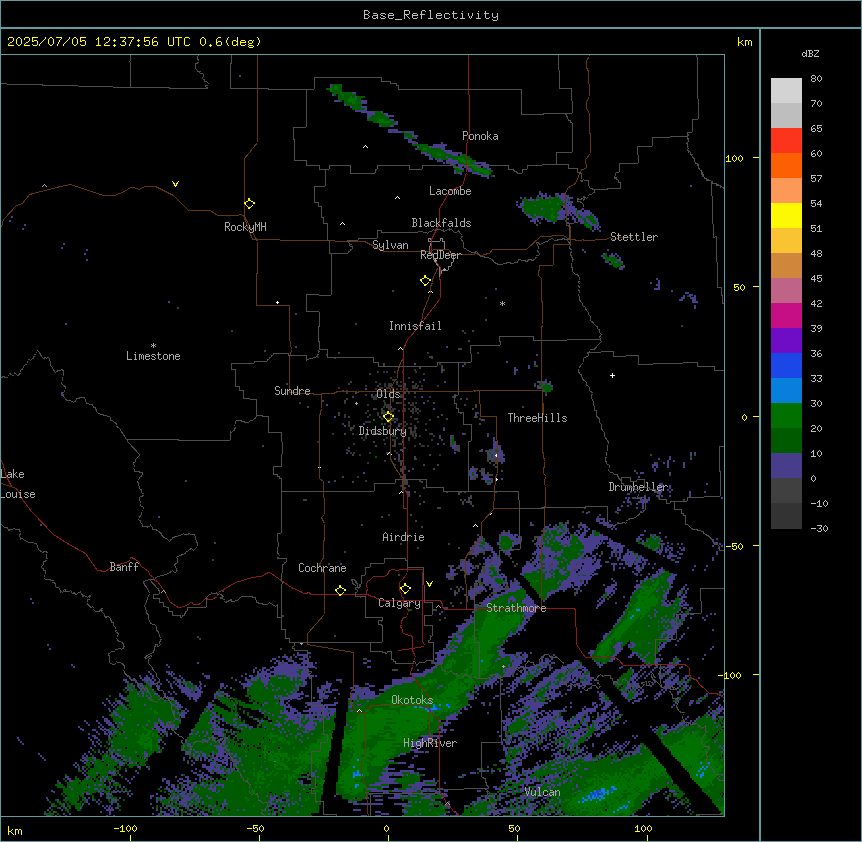The image size is (862, 842).
Task: Click the Didsbury city label
Action: pyautogui.click(x=383, y=431)
